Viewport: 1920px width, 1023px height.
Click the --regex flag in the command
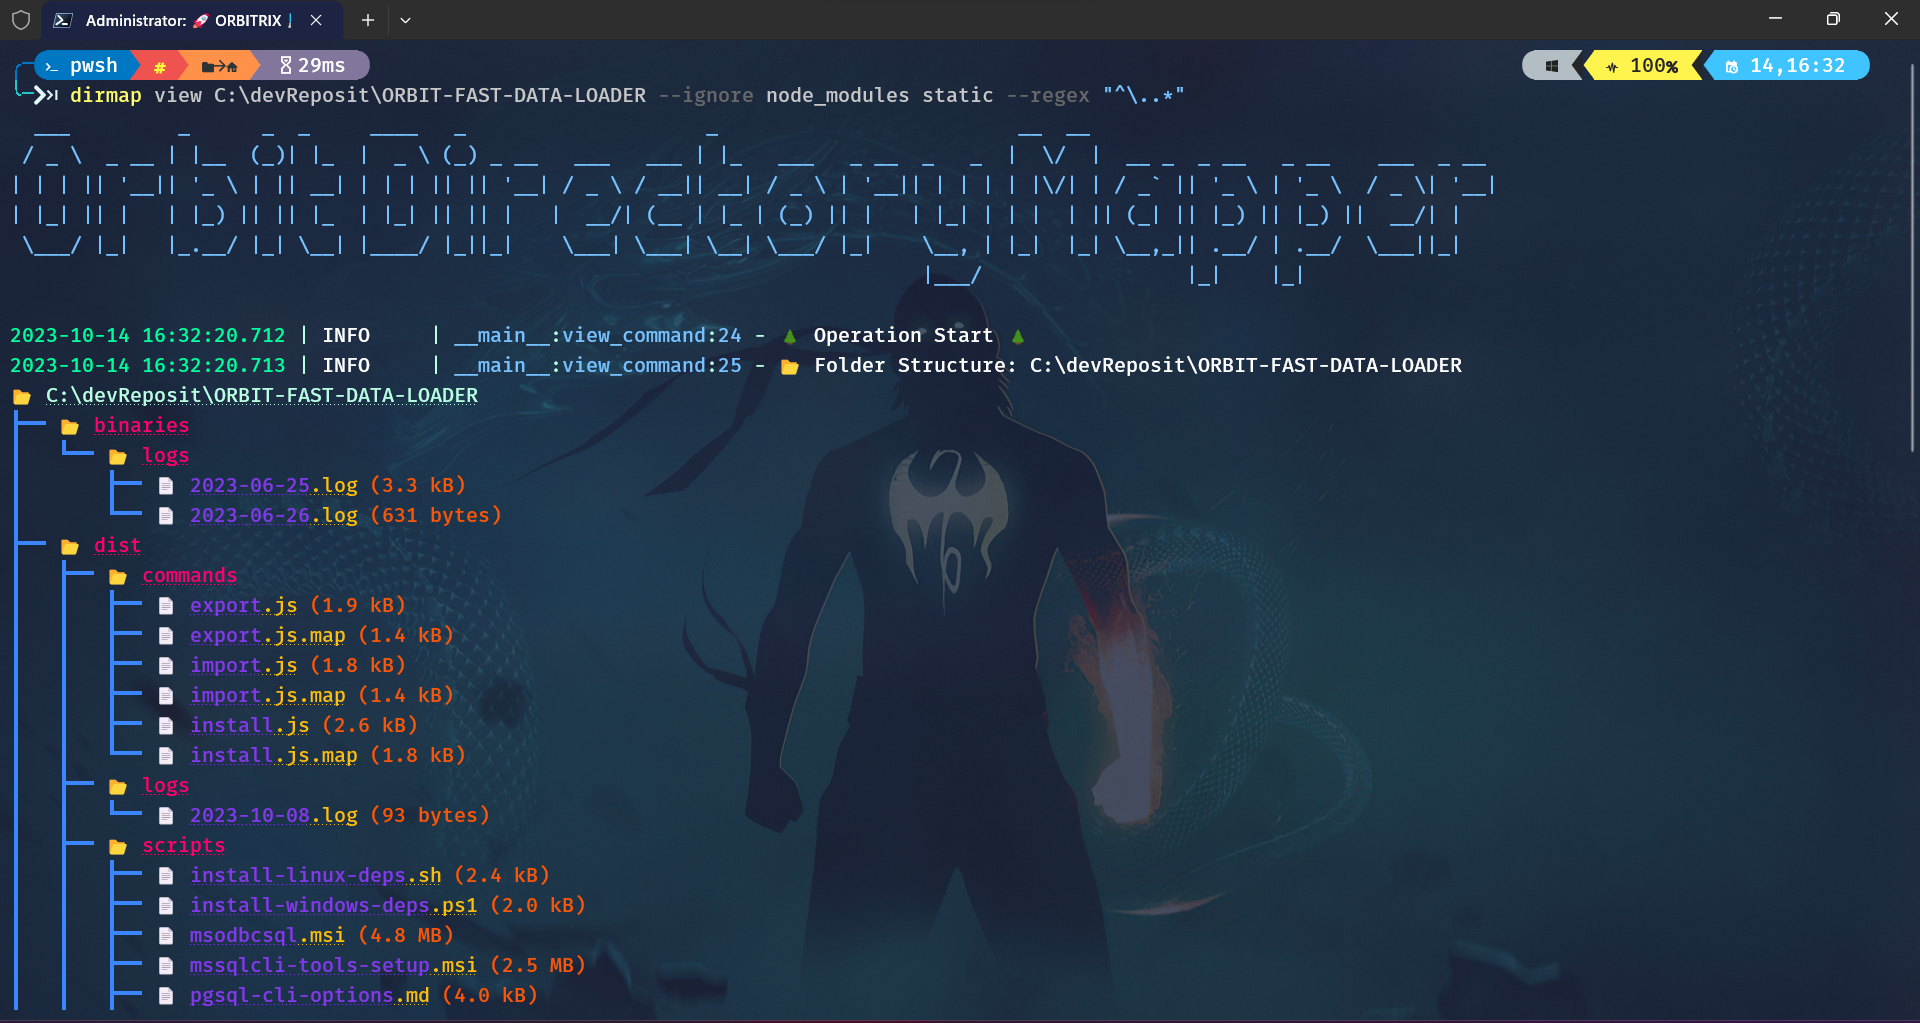1048,95
